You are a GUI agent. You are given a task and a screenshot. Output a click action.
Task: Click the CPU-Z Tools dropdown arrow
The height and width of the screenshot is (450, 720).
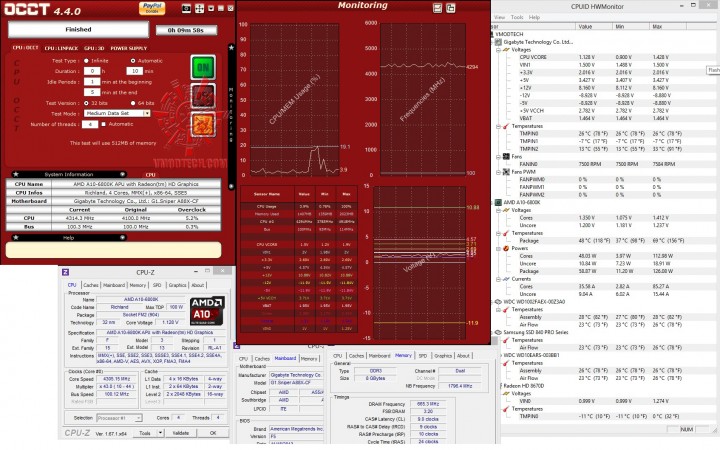[160, 433]
